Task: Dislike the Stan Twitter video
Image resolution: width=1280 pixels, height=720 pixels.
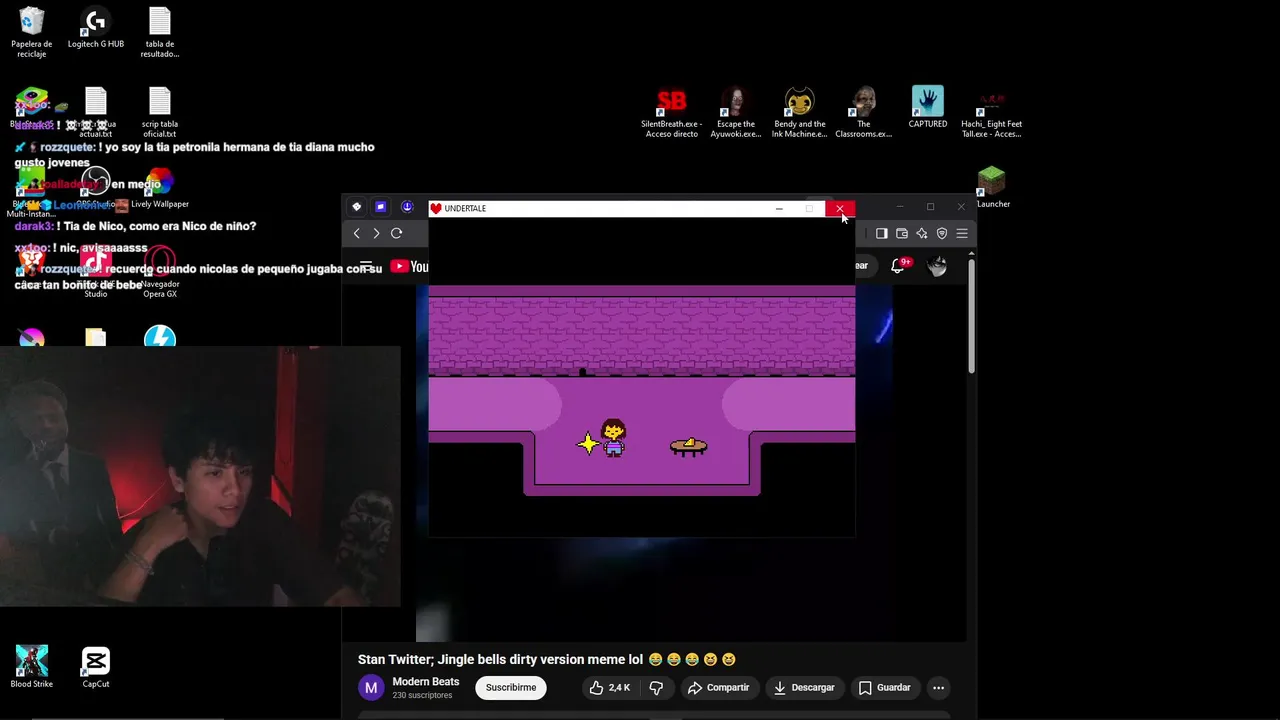Action: (x=657, y=688)
